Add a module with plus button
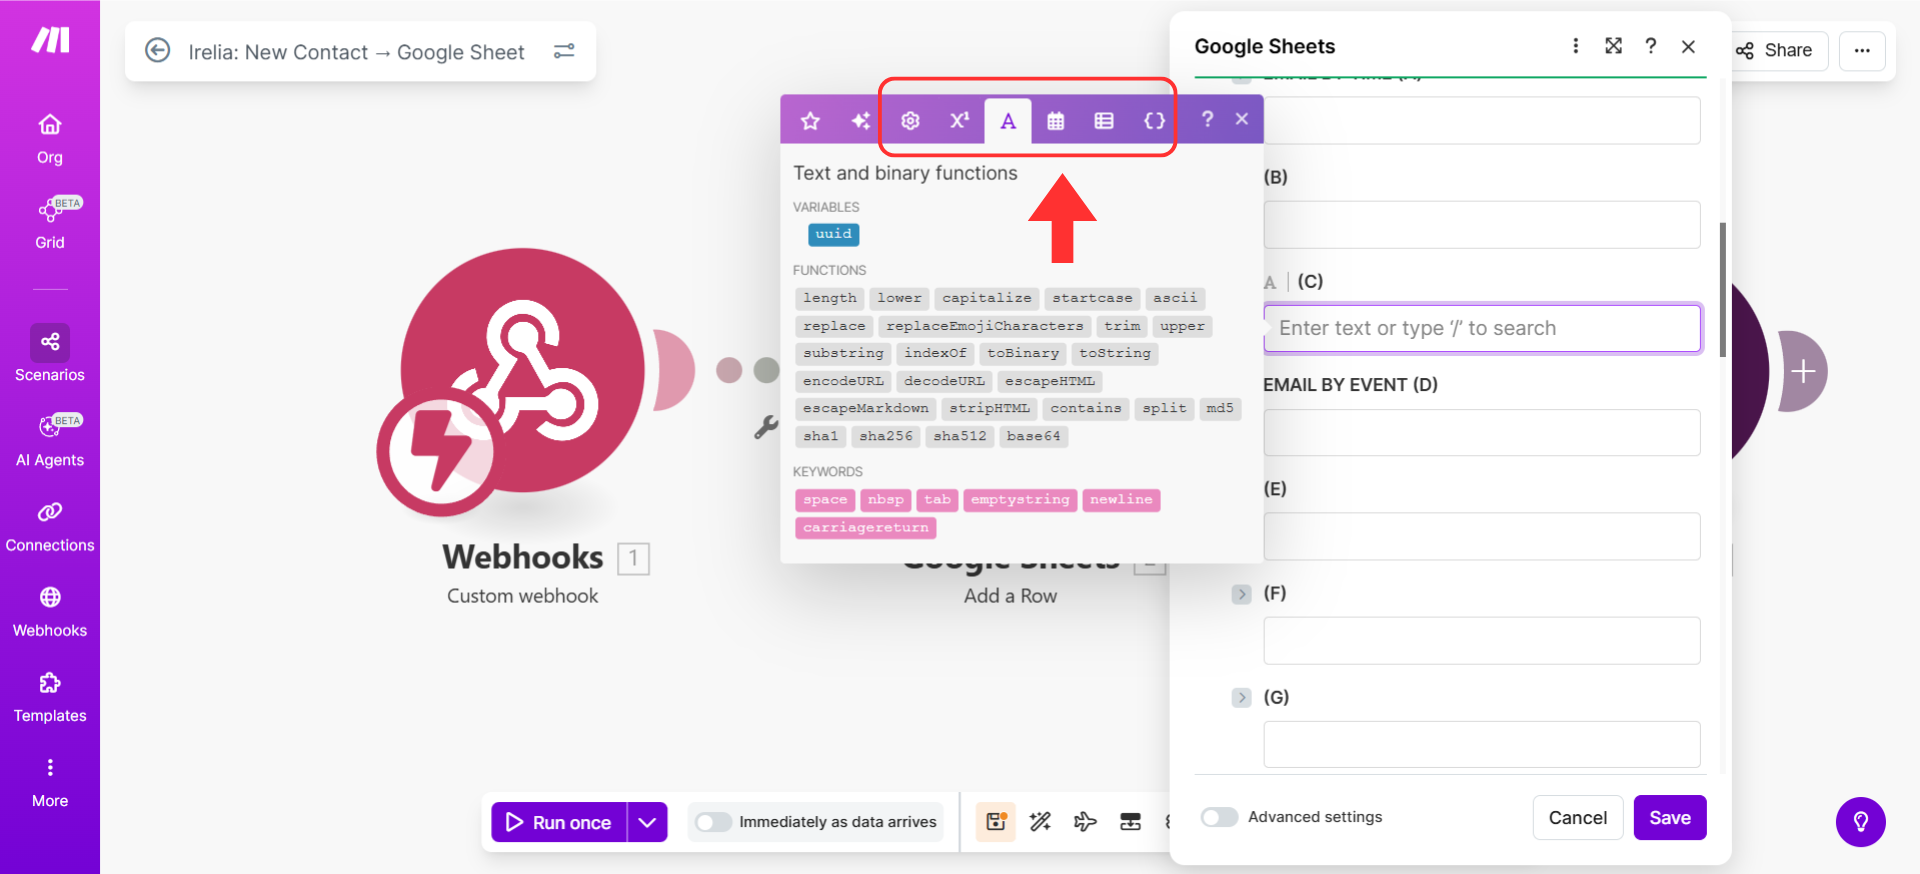 (x=1803, y=372)
